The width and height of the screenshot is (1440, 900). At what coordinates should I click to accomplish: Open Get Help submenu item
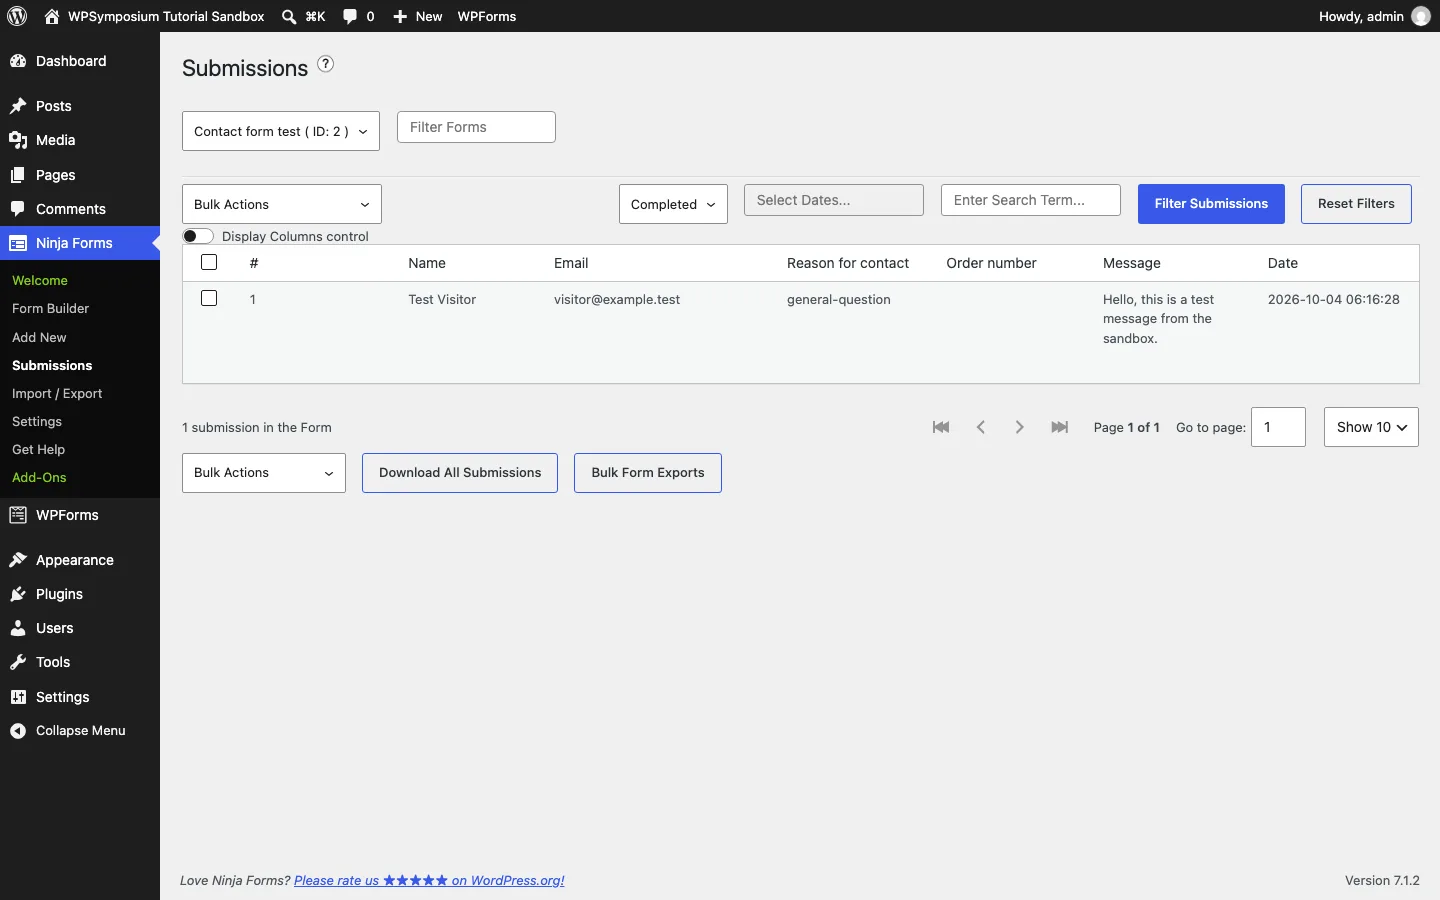pos(38,450)
